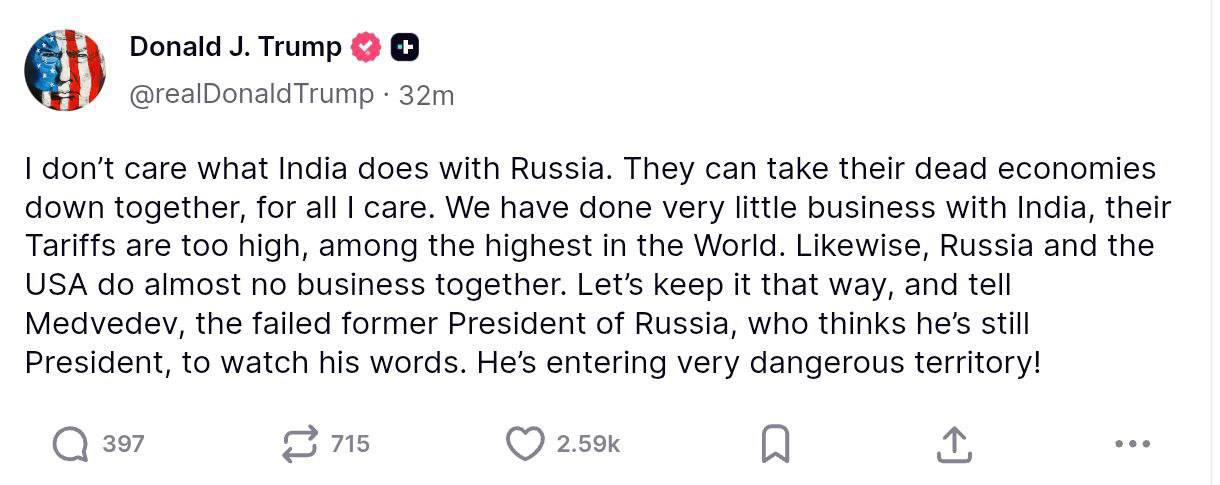Click the 715 reposts count
Viewport: 1220px width, 485px height.
coord(350,444)
